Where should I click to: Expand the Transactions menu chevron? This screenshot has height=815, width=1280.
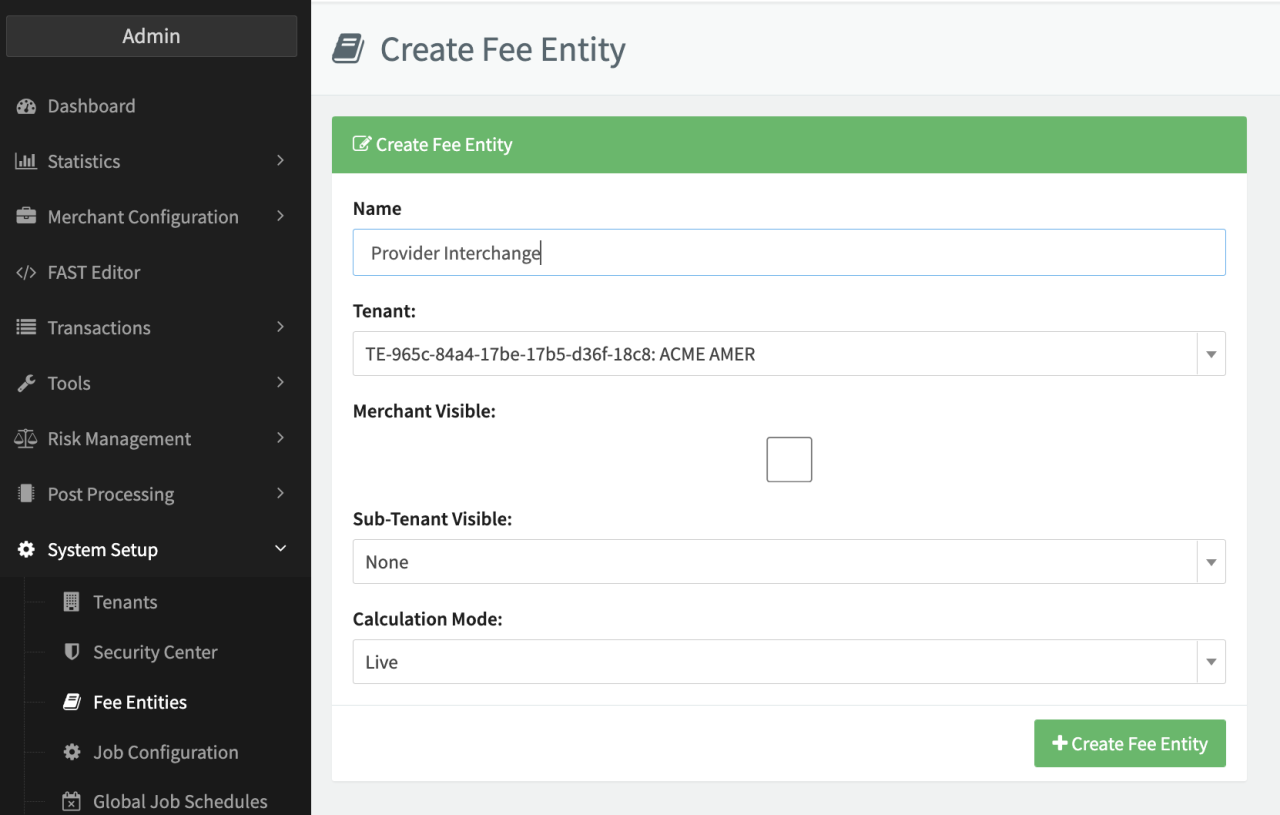tap(280, 327)
